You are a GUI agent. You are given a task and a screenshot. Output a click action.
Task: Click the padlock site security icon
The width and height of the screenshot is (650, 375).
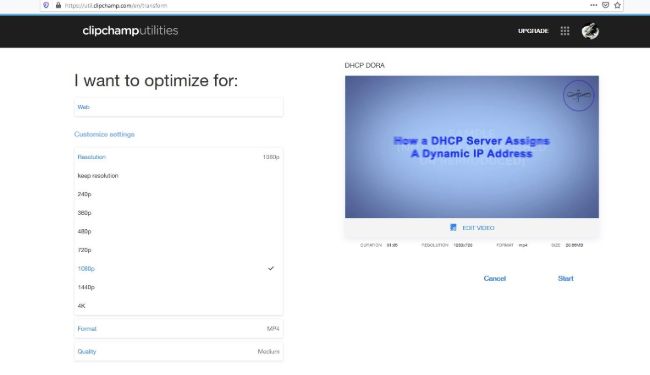coord(58,5)
